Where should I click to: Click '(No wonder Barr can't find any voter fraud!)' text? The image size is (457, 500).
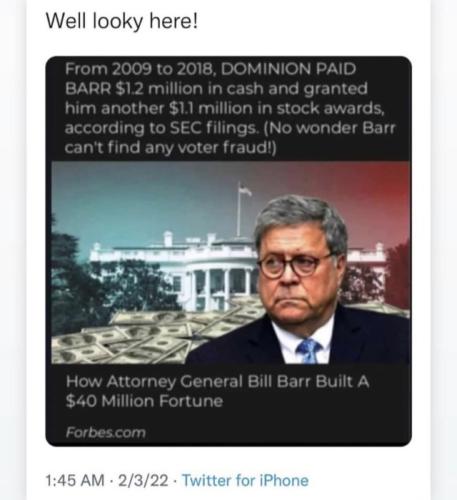click(x=230, y=138)
